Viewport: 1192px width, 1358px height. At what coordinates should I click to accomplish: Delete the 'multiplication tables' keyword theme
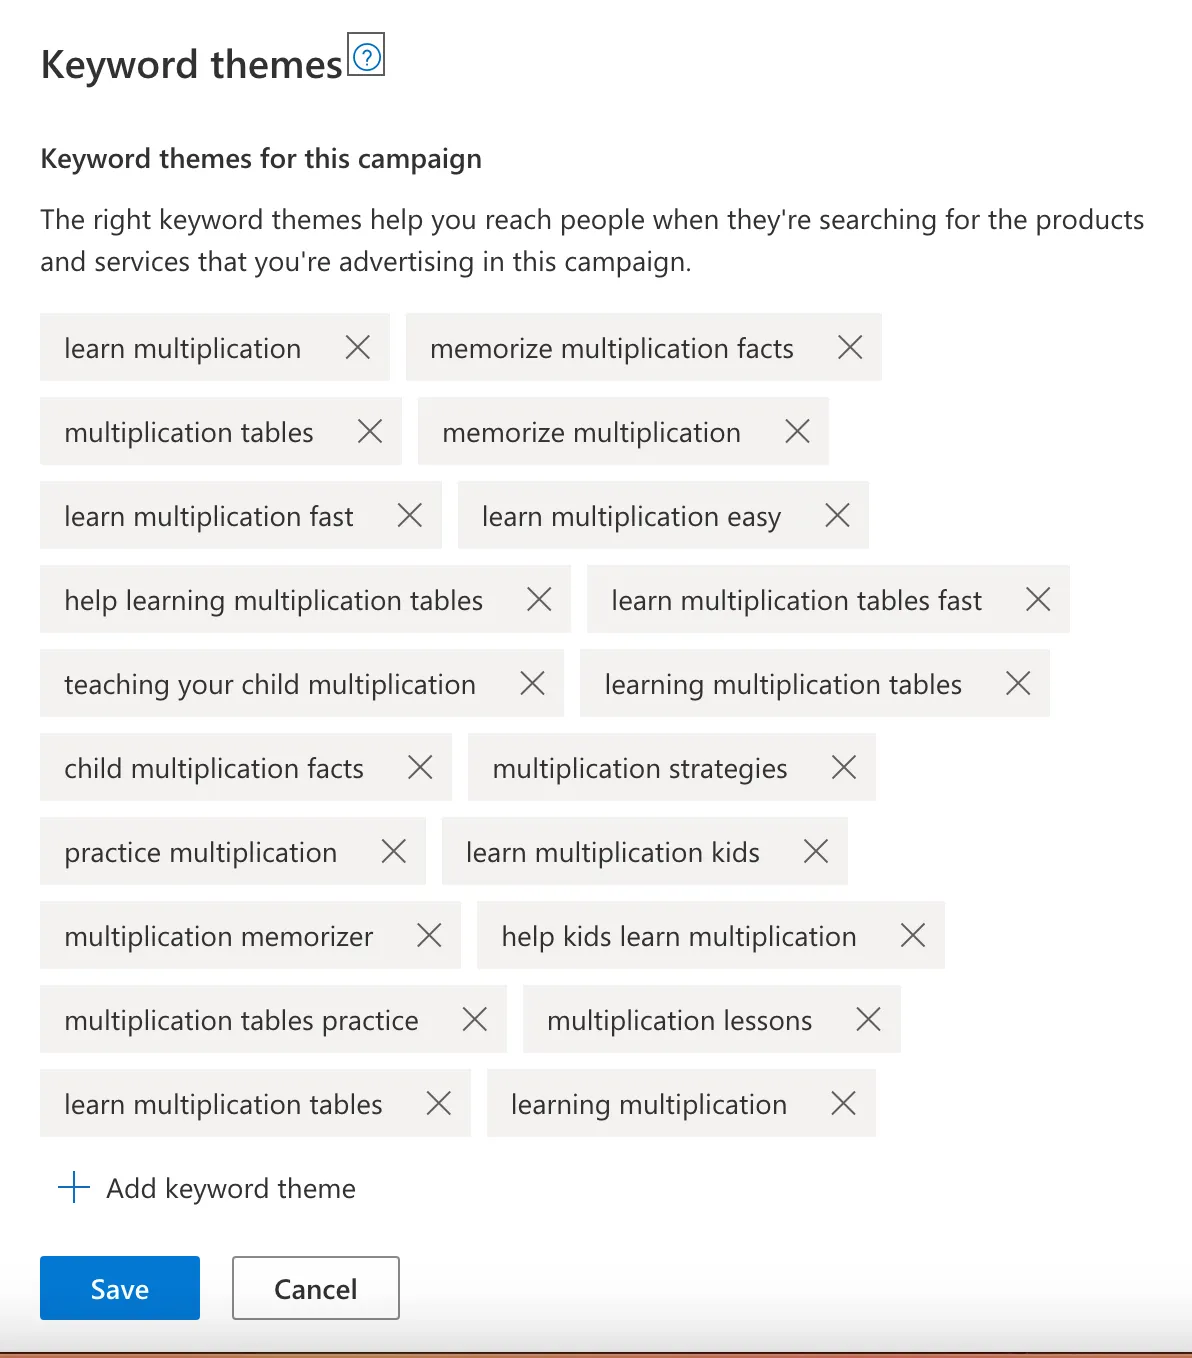[370, 431]
